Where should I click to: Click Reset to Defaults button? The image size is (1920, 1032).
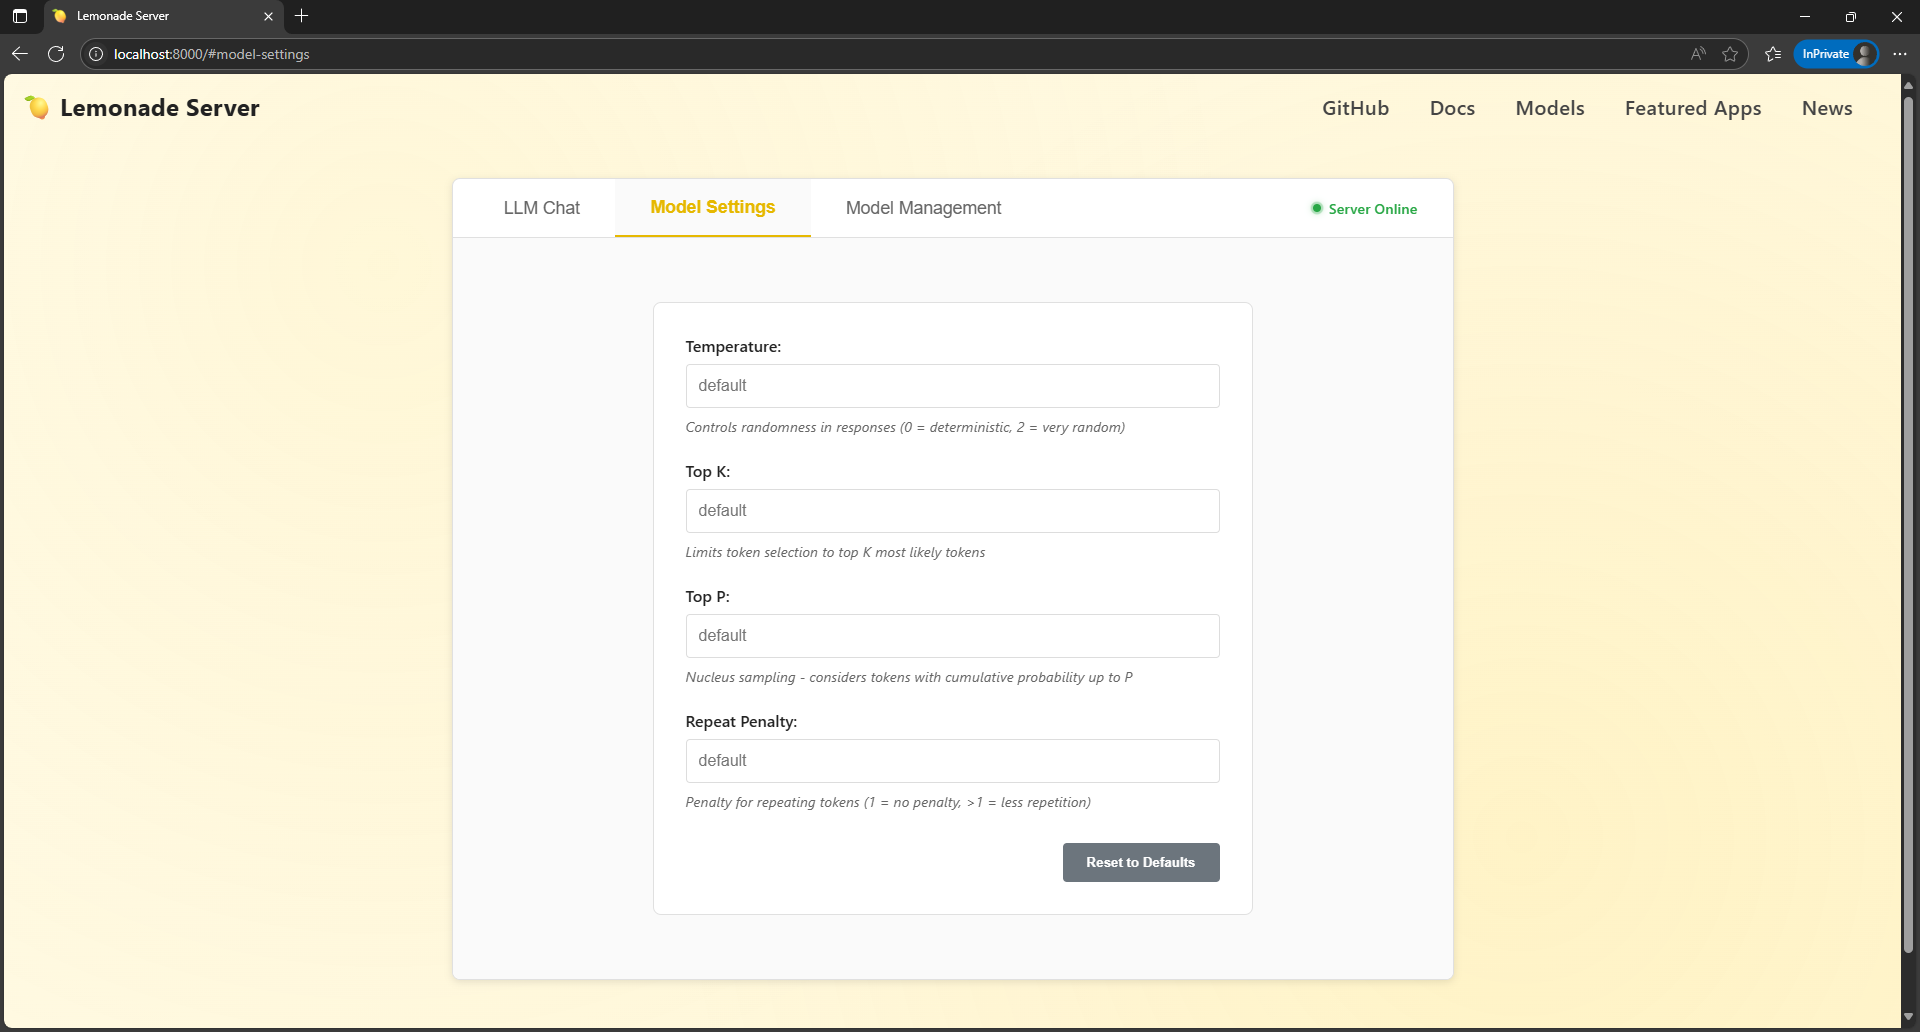coord(1141,862)
